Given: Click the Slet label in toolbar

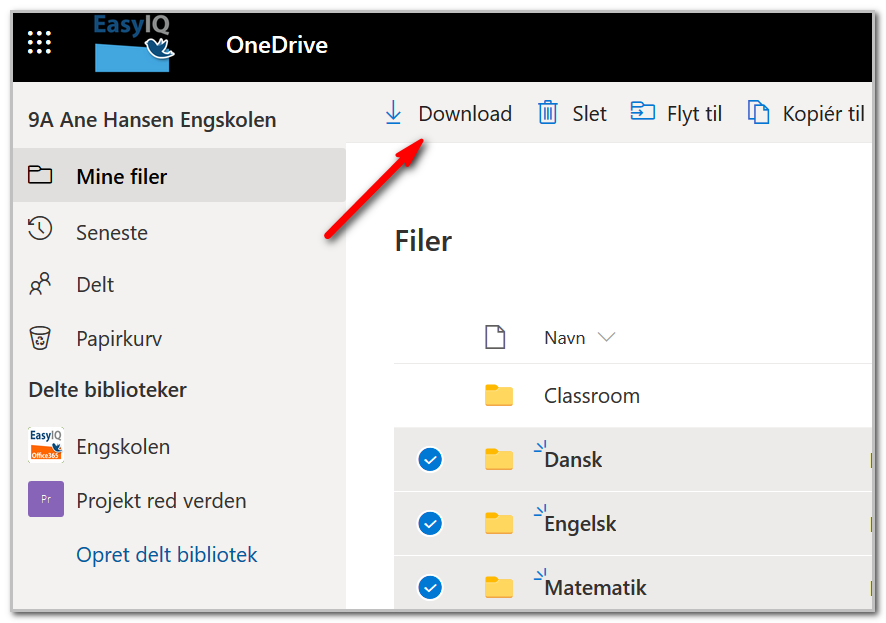Looking at the screenshot, I should 589,114.
